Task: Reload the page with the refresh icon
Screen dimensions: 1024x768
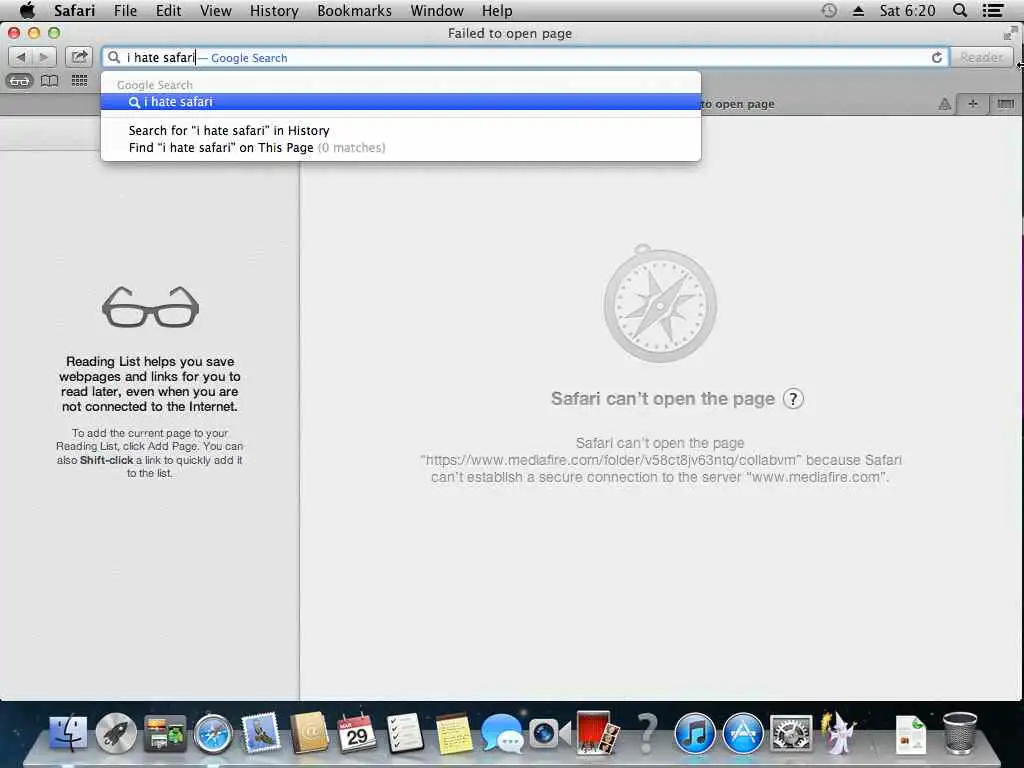Action: [936, 57]
